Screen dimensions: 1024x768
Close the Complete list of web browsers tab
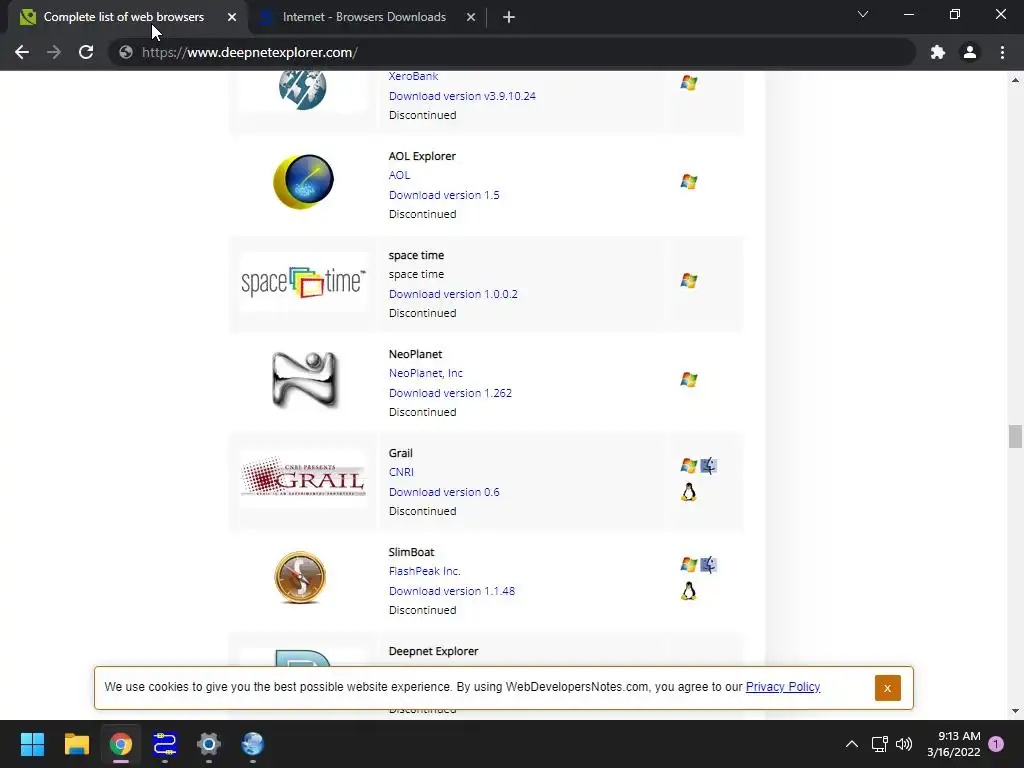pos(232,17)
